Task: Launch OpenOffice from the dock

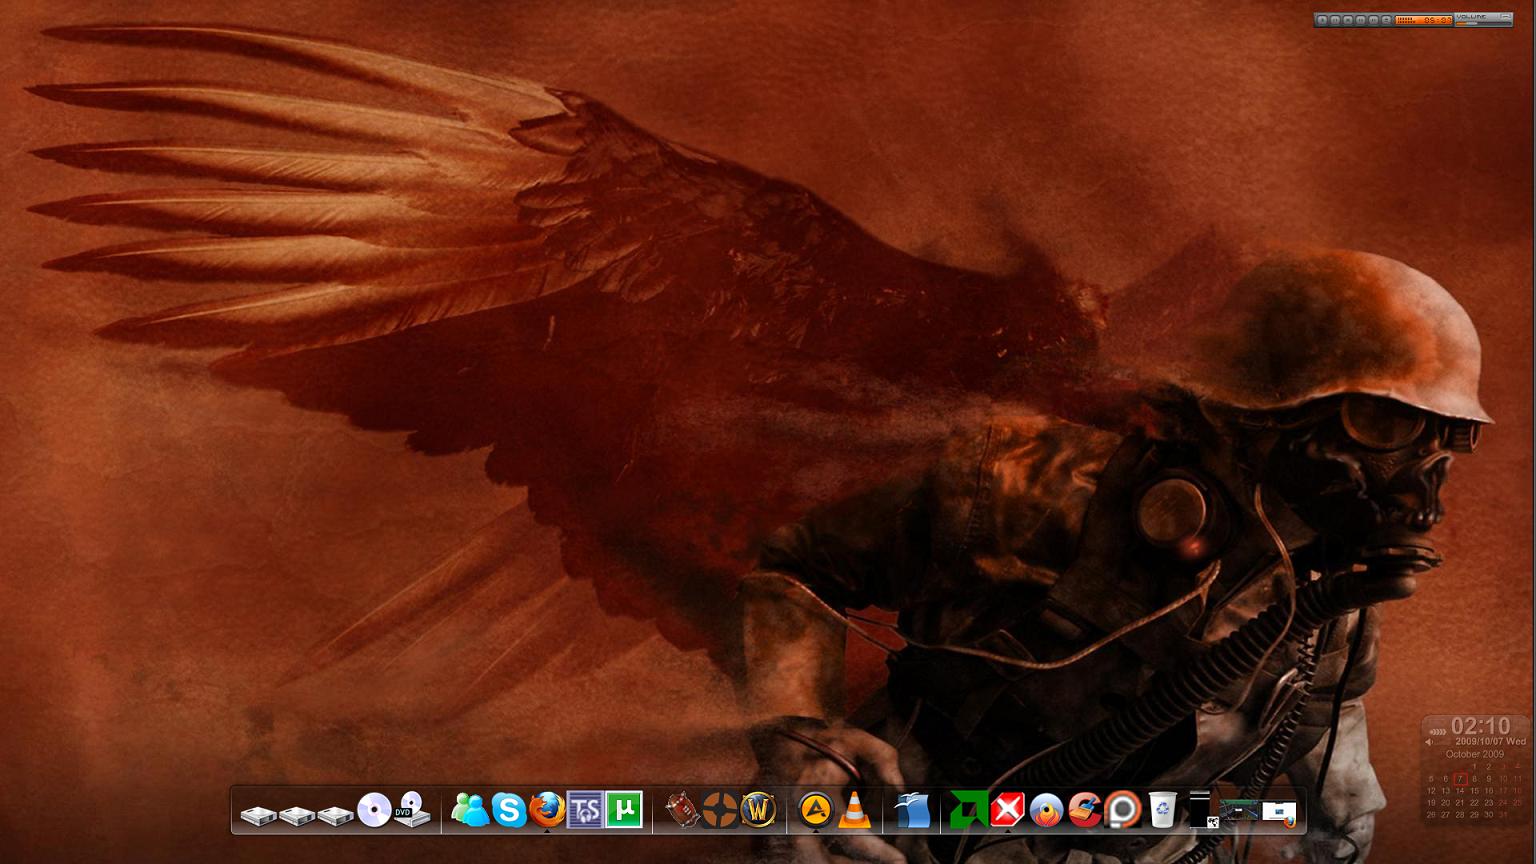Action: [x=911, y=810]
